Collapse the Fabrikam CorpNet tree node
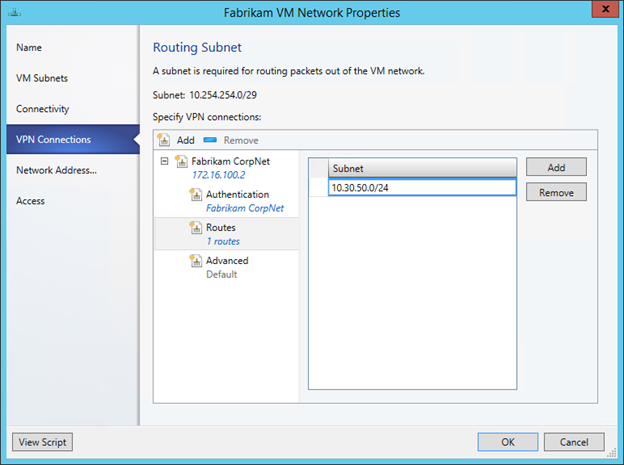Viewport: 624px width, 465px height. pos(164,161)
